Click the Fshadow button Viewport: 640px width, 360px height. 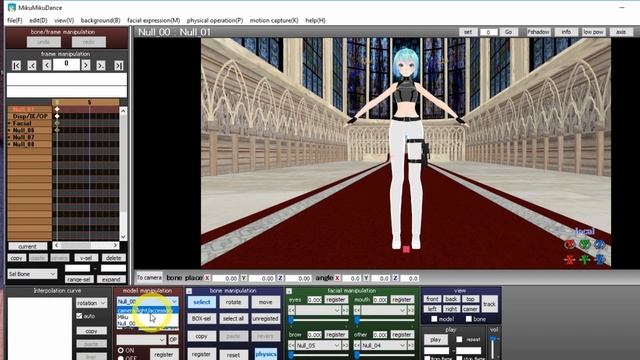click(538, 32)
